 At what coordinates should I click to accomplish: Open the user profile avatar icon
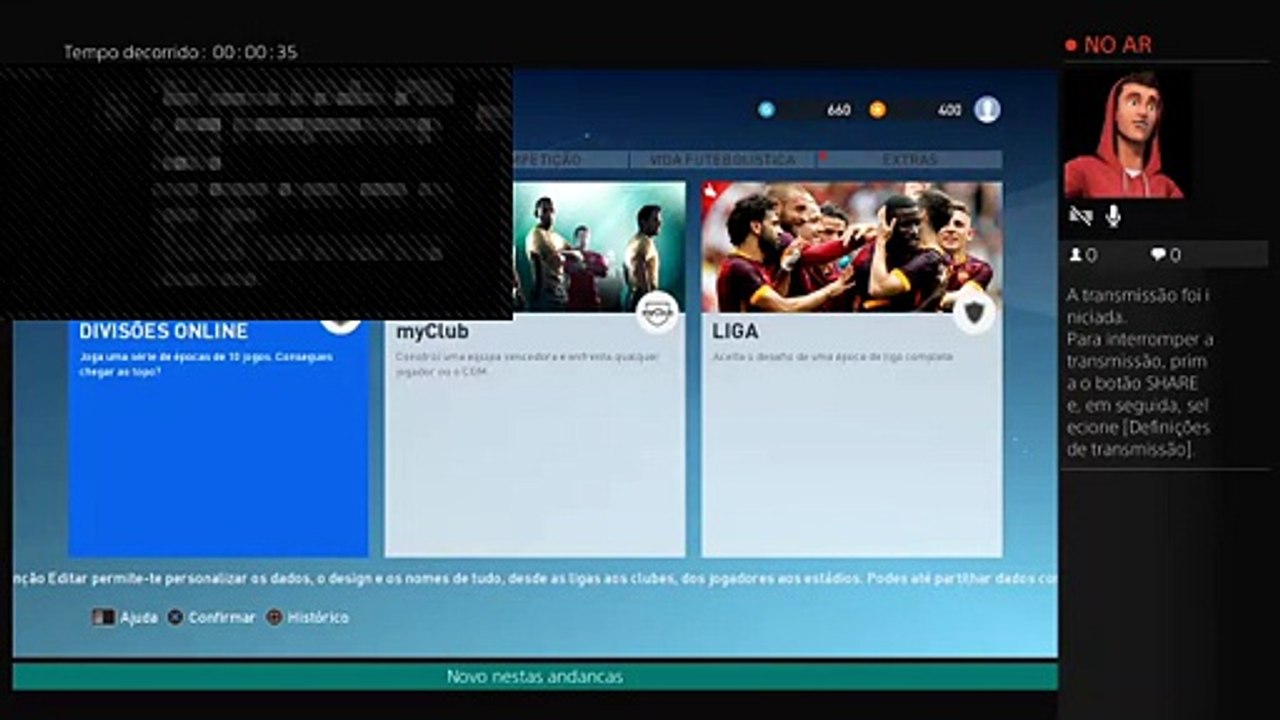pyautogui.click(x=987, y=110)
